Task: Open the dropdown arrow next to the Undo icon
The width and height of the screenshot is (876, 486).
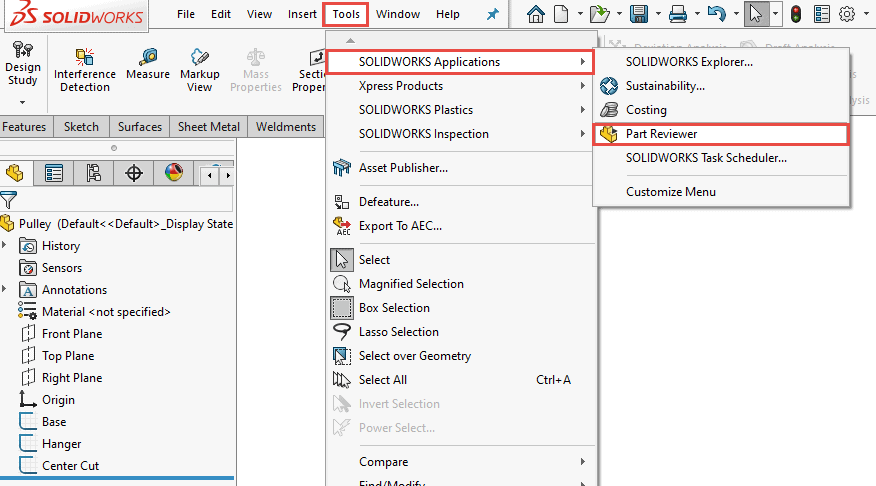Action: click(x=736, y=14)
